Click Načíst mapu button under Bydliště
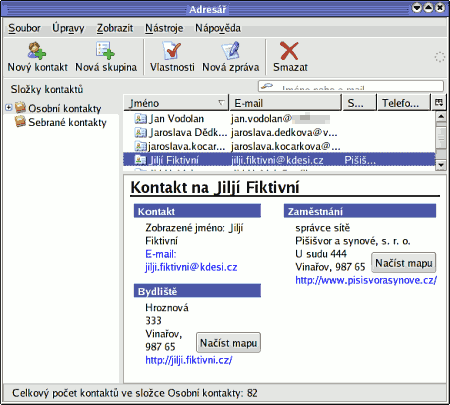Viewport: 450px width, 405px height. pyautogui.click(x=228, y=343)
